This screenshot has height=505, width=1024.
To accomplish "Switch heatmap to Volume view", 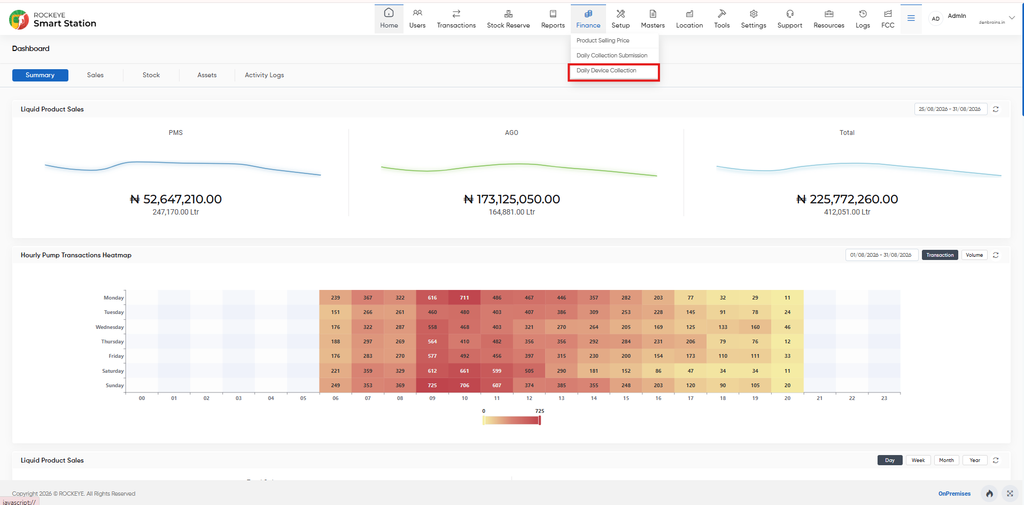I will click(974, 255).
